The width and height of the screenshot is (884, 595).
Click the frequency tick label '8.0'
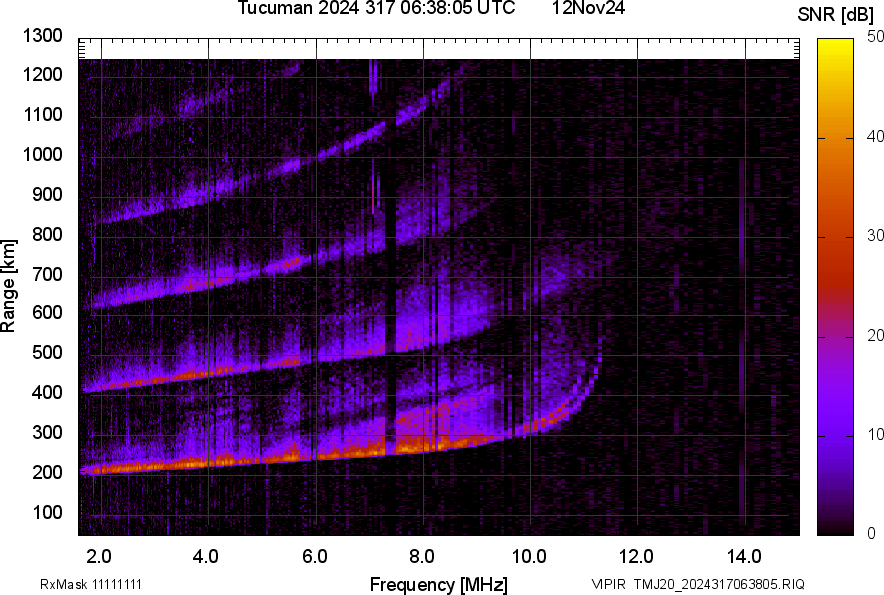click(422, 557)
